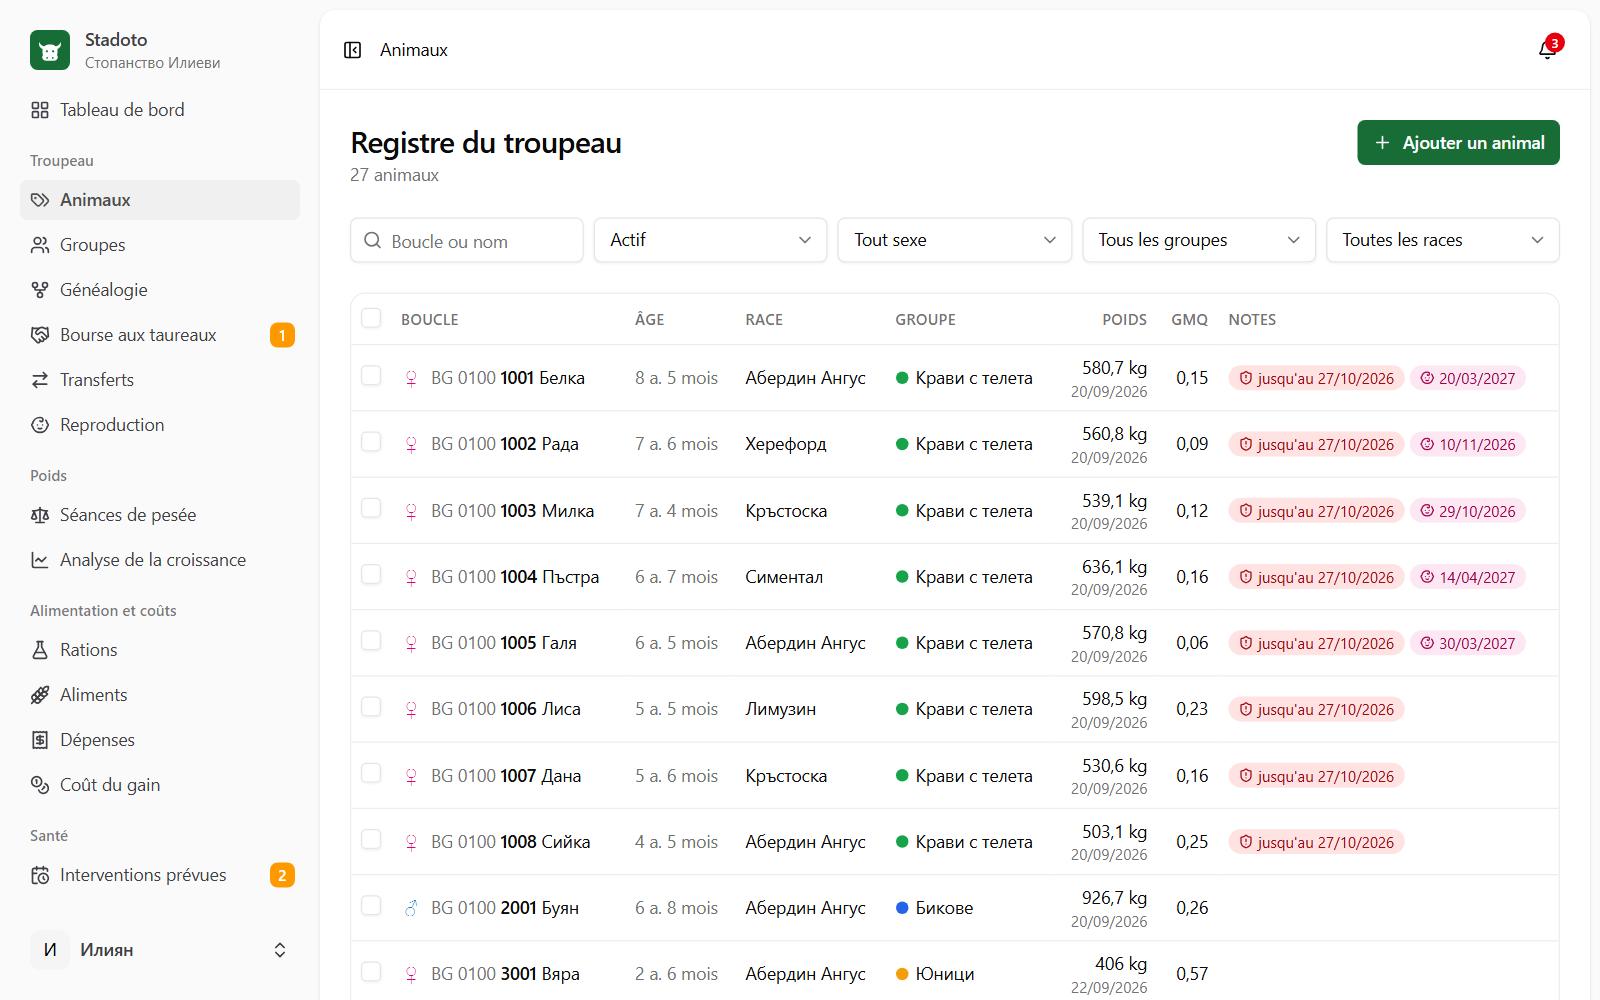Click the age cell 4 a. 5 mois
1600x1000 pixels.
click(x=676, y=842)
